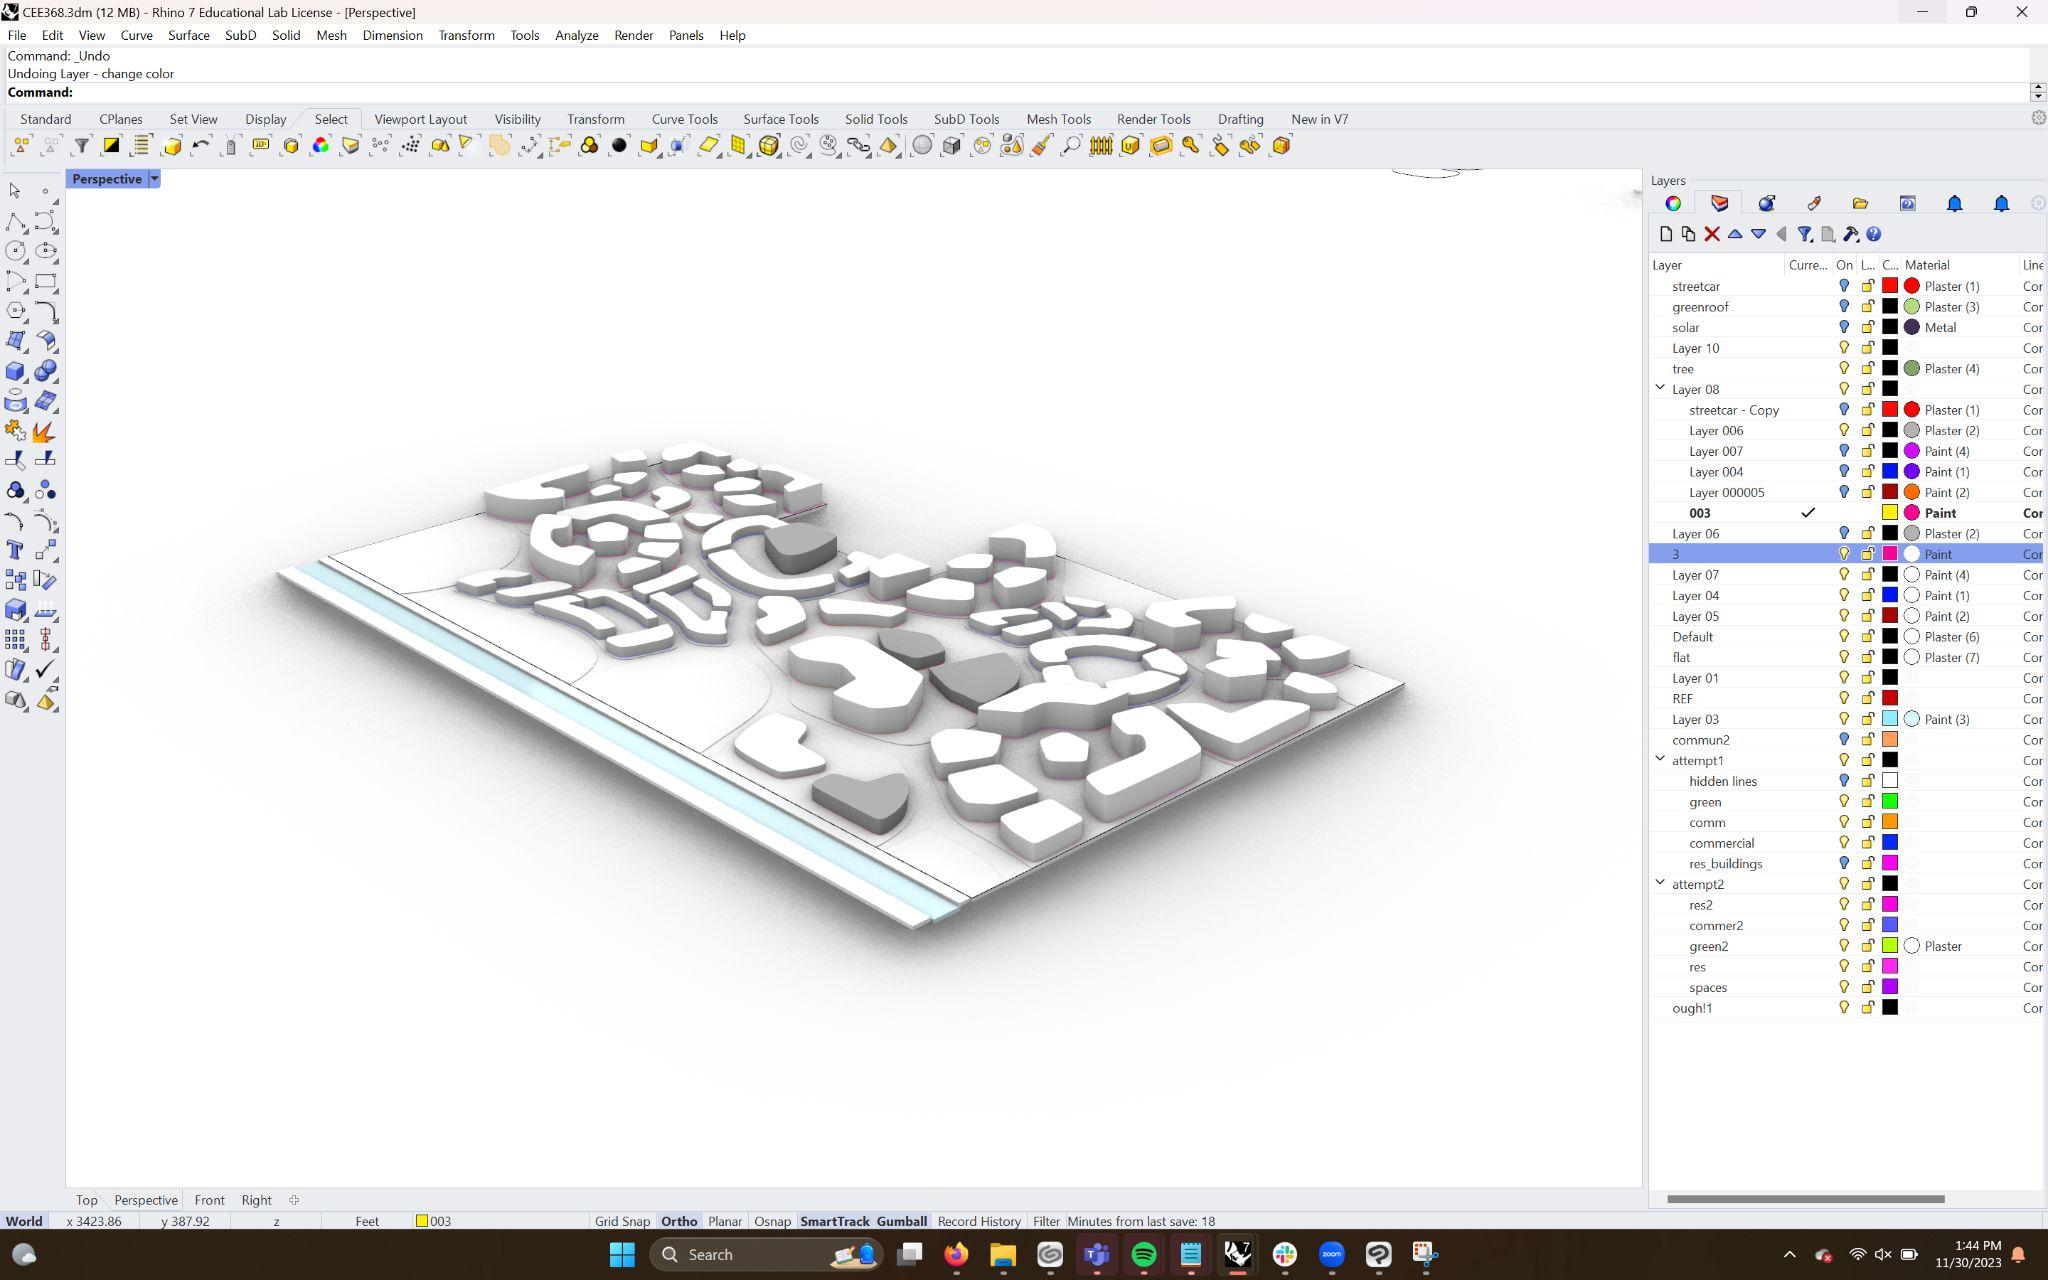
Task: Select the Text tool in left sidebar
Action: coord(15,550)
